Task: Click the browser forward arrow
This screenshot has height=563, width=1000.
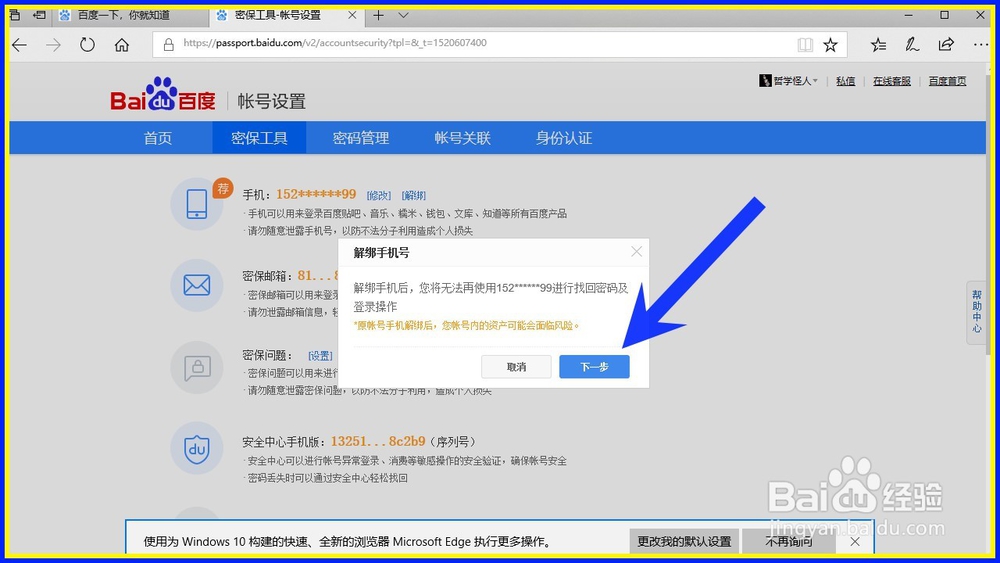Action: tap(54, 45)
